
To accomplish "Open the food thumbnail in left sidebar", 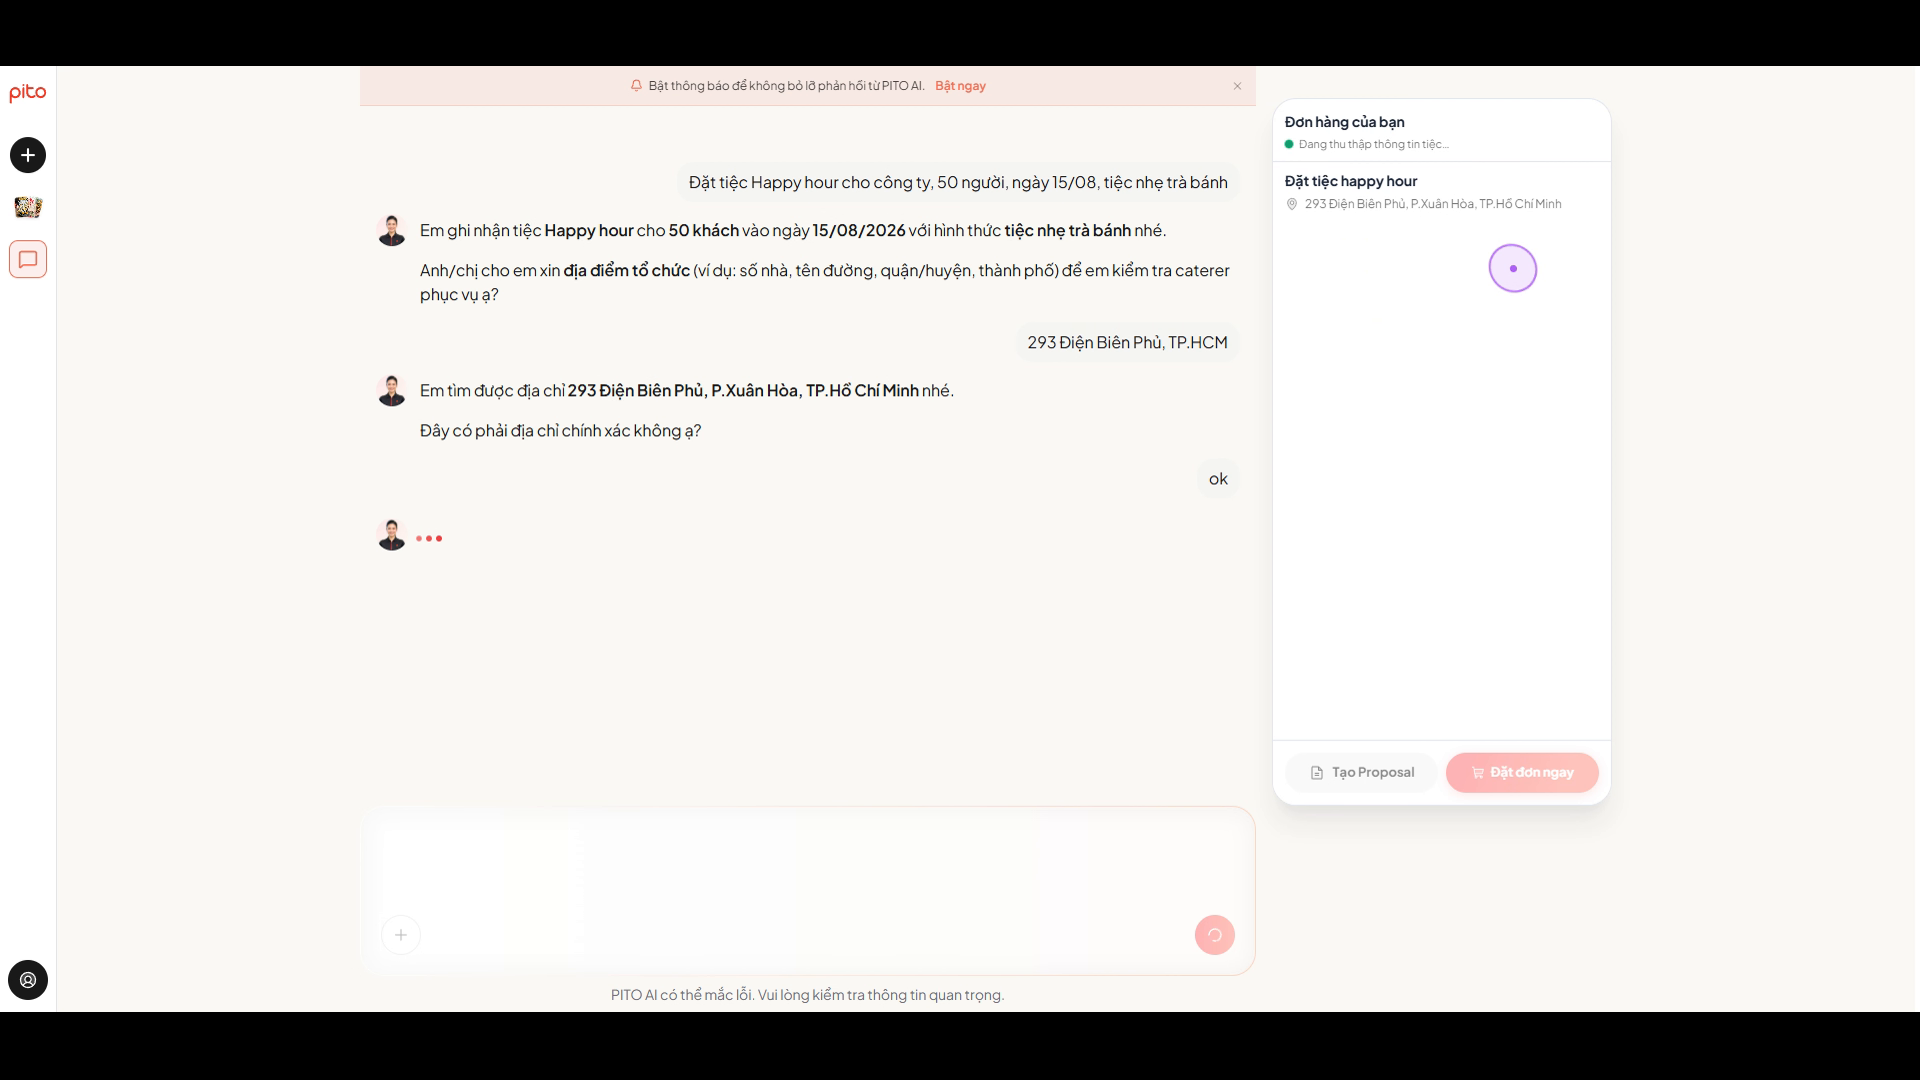I will pos(28,207).
